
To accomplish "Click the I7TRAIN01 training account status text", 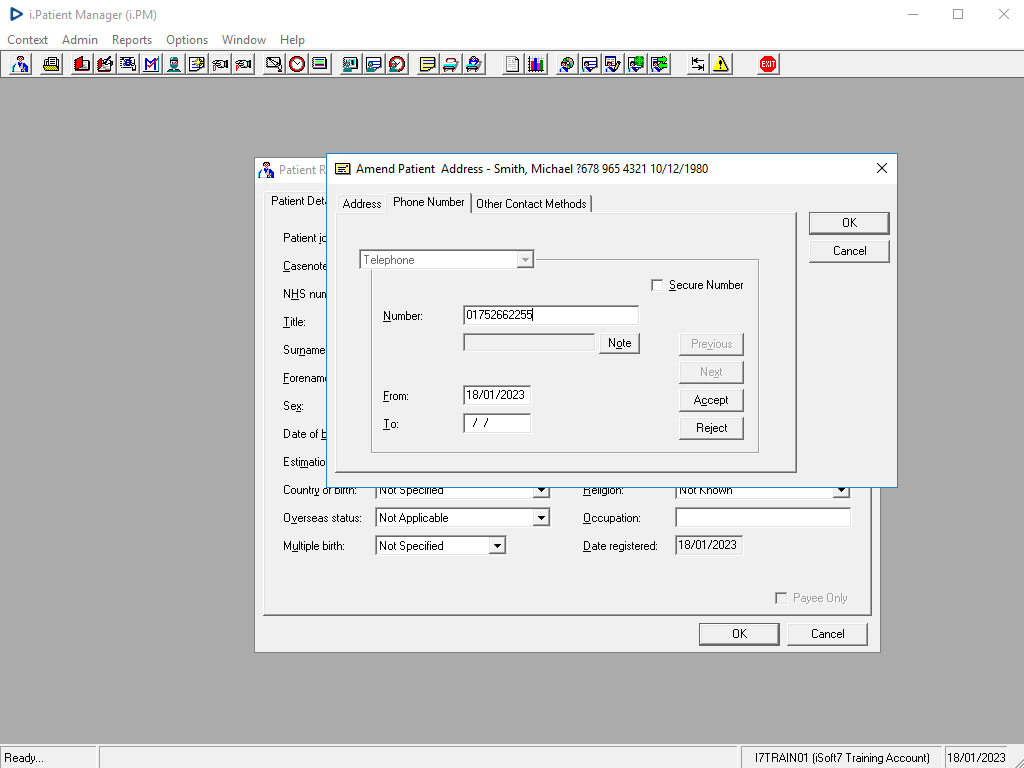I will click(x=842, y=758).
